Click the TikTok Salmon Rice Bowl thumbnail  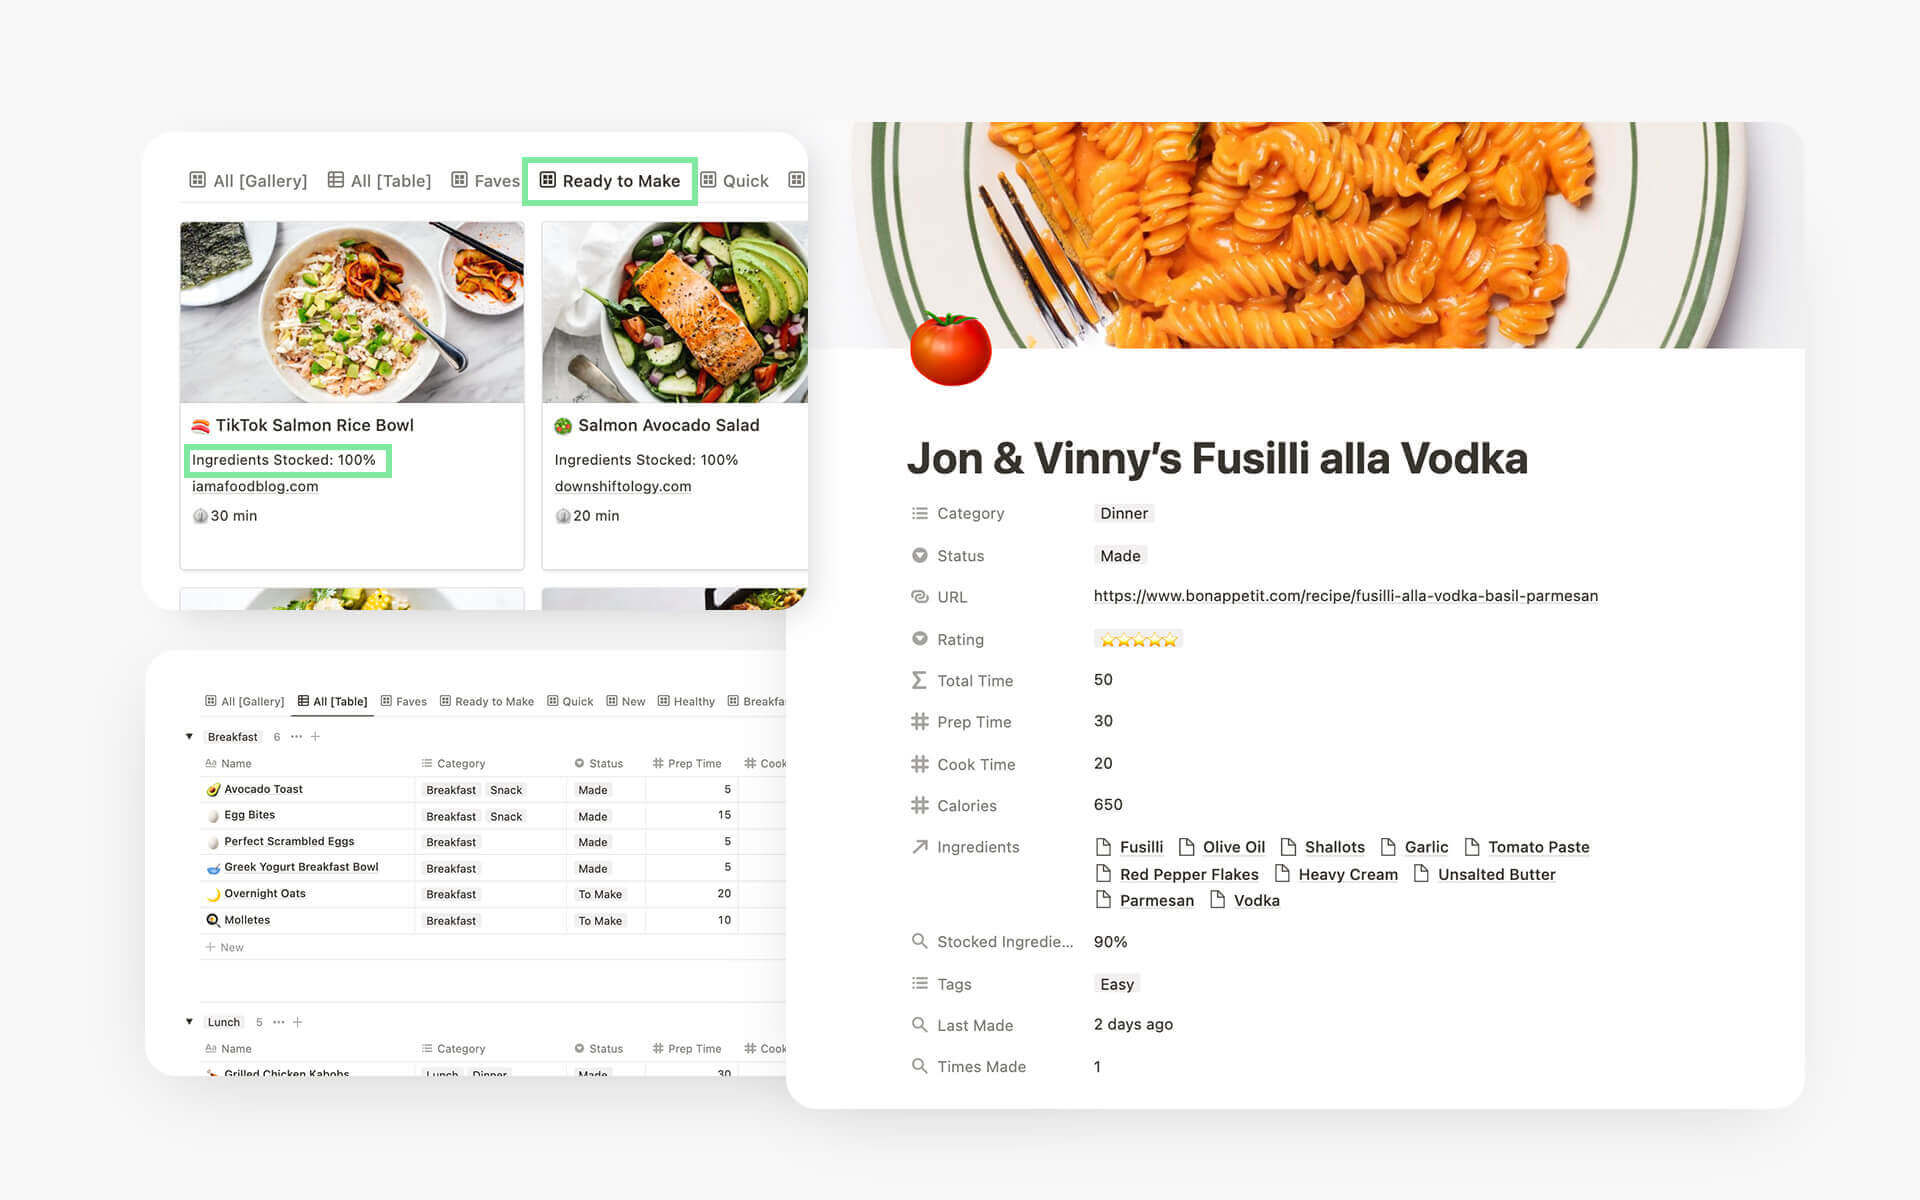tap(352, 311)
